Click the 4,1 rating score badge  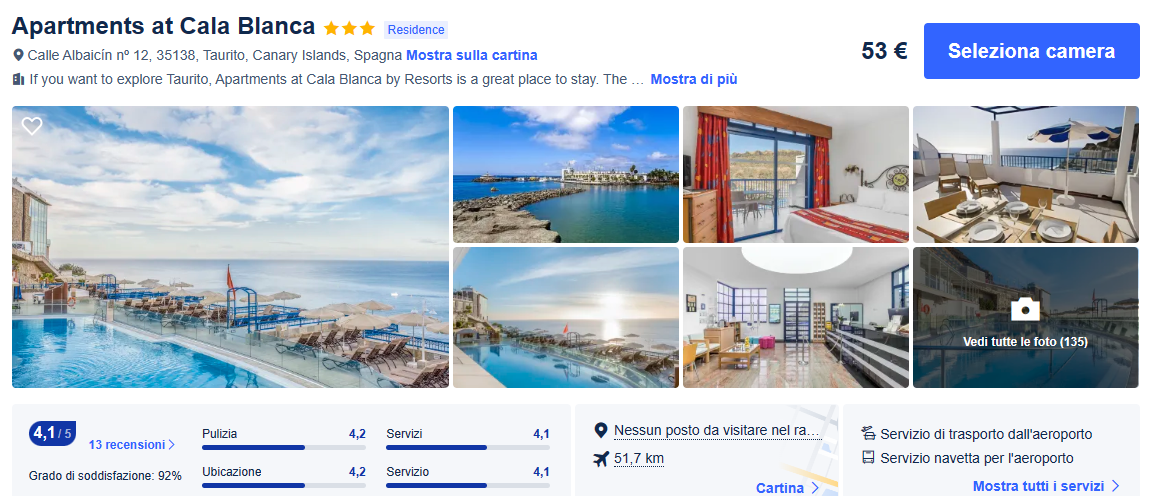52,433
